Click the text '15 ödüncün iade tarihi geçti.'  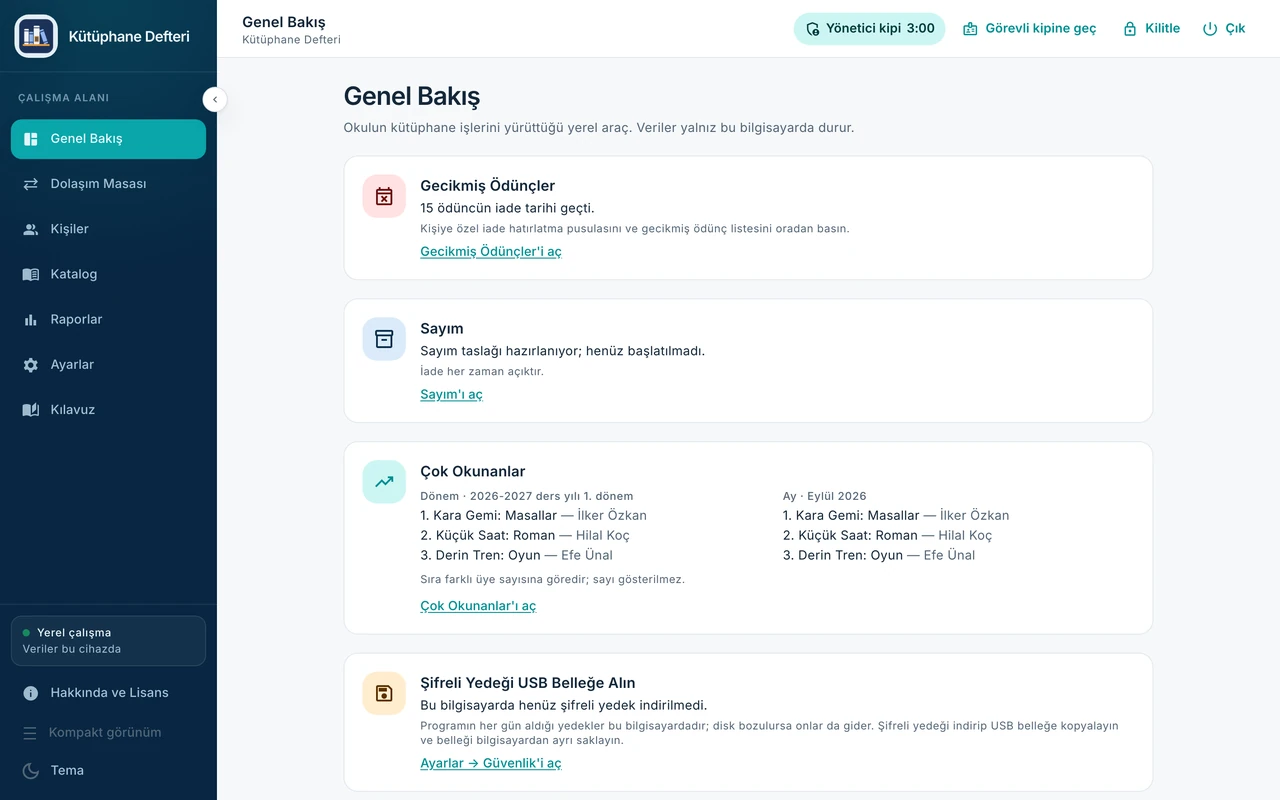click(x=508, y=208)
